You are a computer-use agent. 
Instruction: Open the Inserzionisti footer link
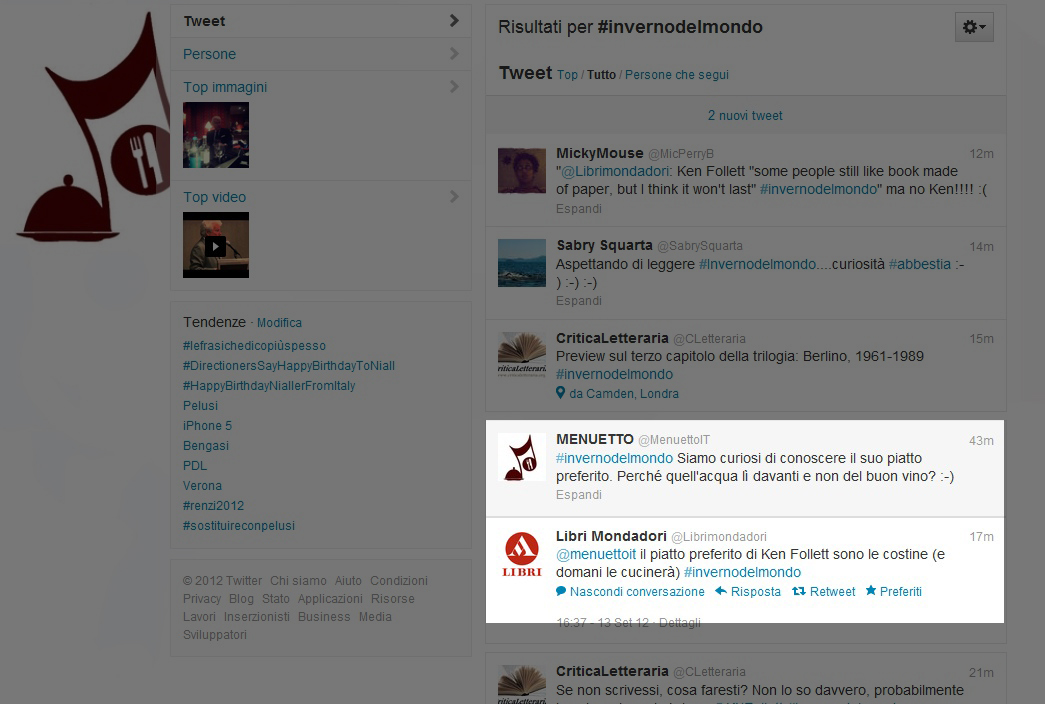(x=257, y=617)
